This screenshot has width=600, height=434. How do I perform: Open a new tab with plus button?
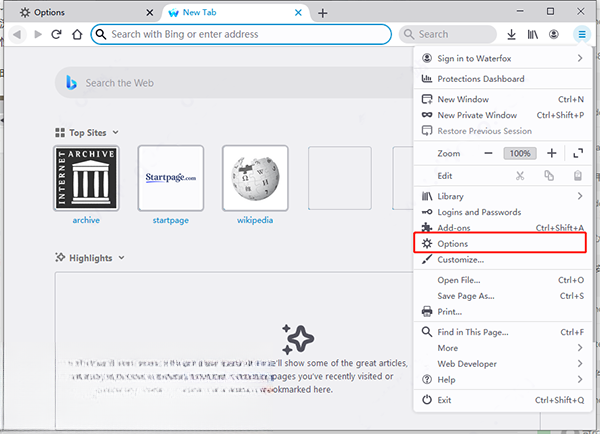pyautogui.click(x=323, y=13)
